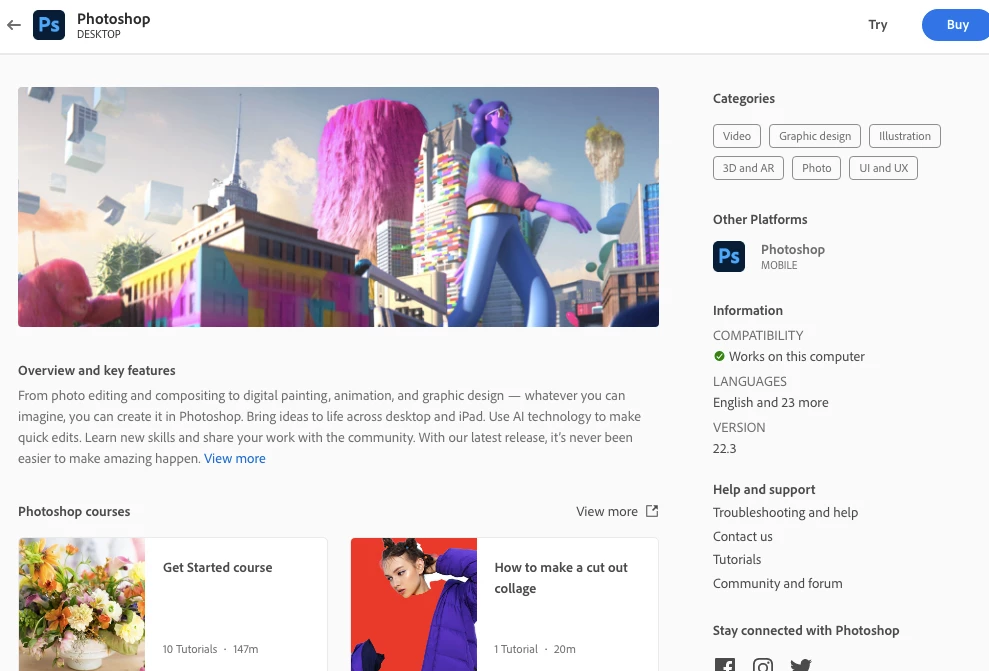Open Photoshop Mobile Ps icon under Other Platforms
The height and width of the screenshot is (671, 989).
click(729, 256)
